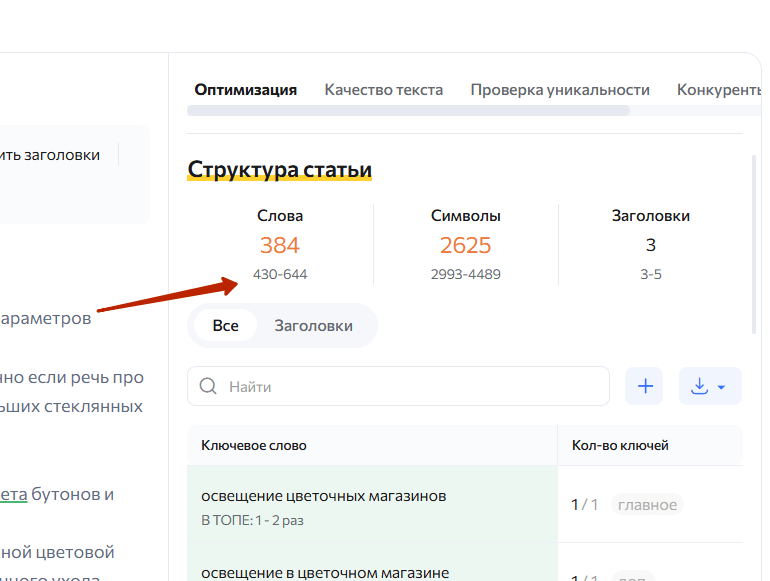Select keyword row 'освещение цветочных магазинов'
Image resolution: width=770 pixels, height=581 pixels.
323,496
